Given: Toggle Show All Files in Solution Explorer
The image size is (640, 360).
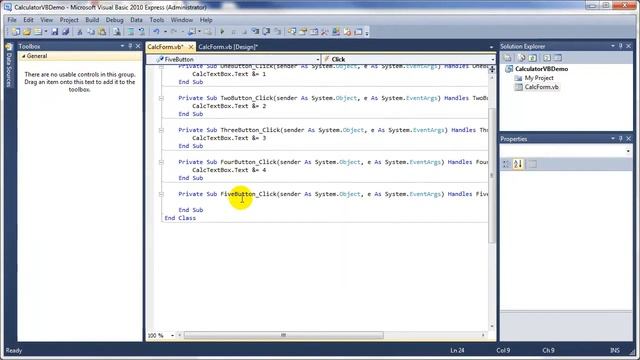Looking at the screenshot, I should pyautogui.click(x=521, y=58).
